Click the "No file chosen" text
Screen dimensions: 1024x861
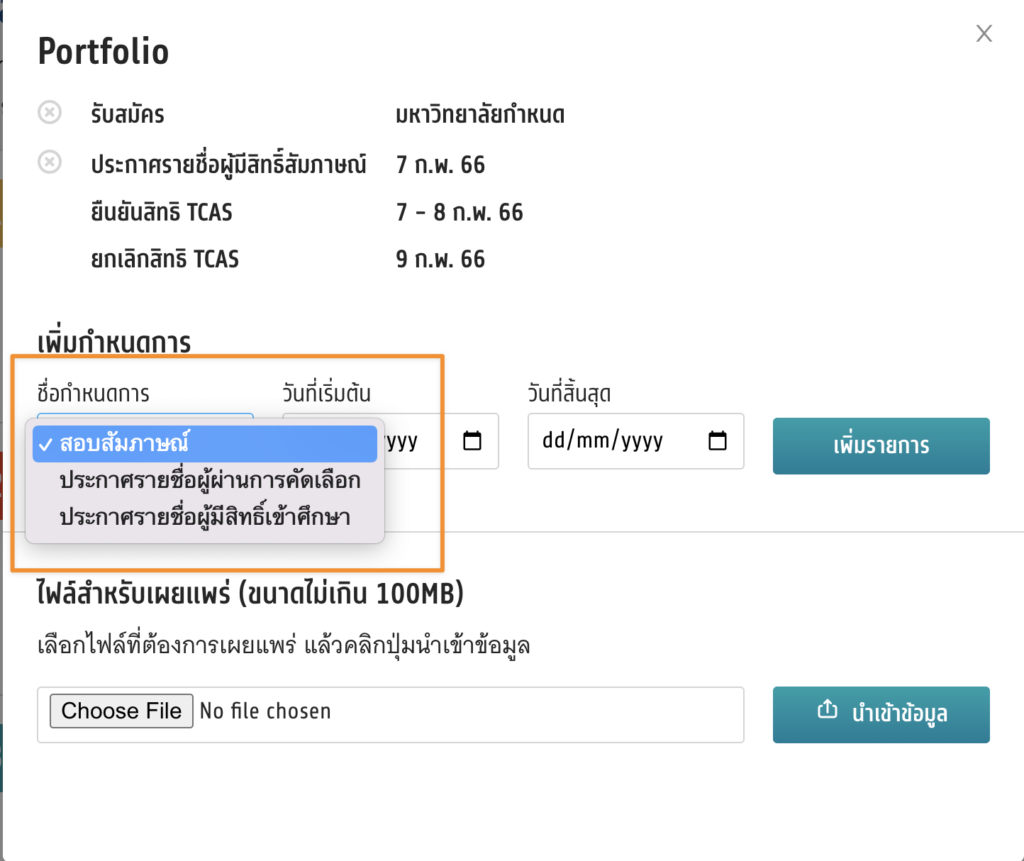pyautogui.click(x=265, y=711)
